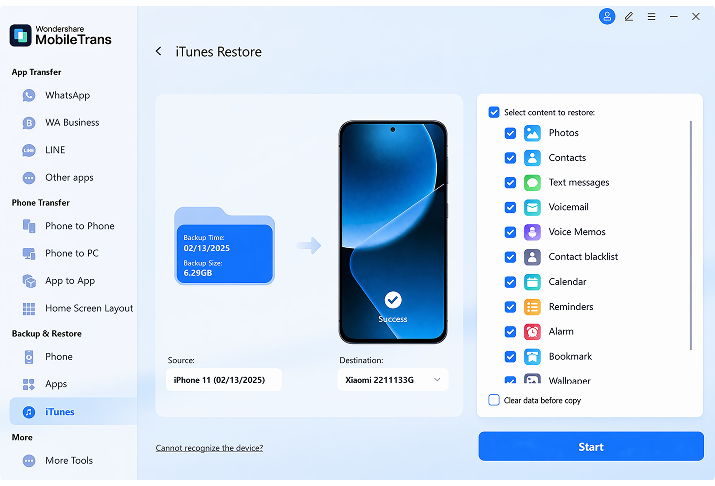Enable Clear data before copy

coord(494,400)
